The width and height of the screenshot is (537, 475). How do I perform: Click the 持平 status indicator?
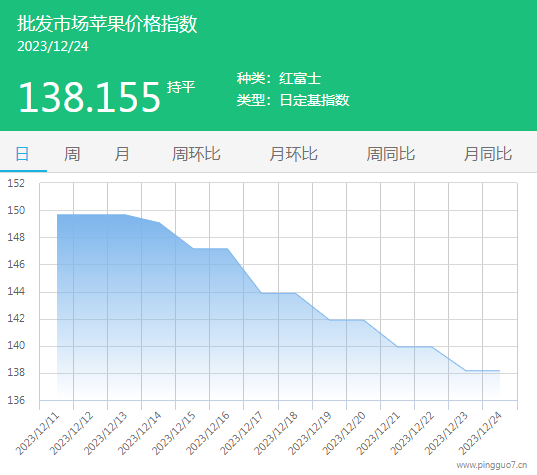click(181, 87)
